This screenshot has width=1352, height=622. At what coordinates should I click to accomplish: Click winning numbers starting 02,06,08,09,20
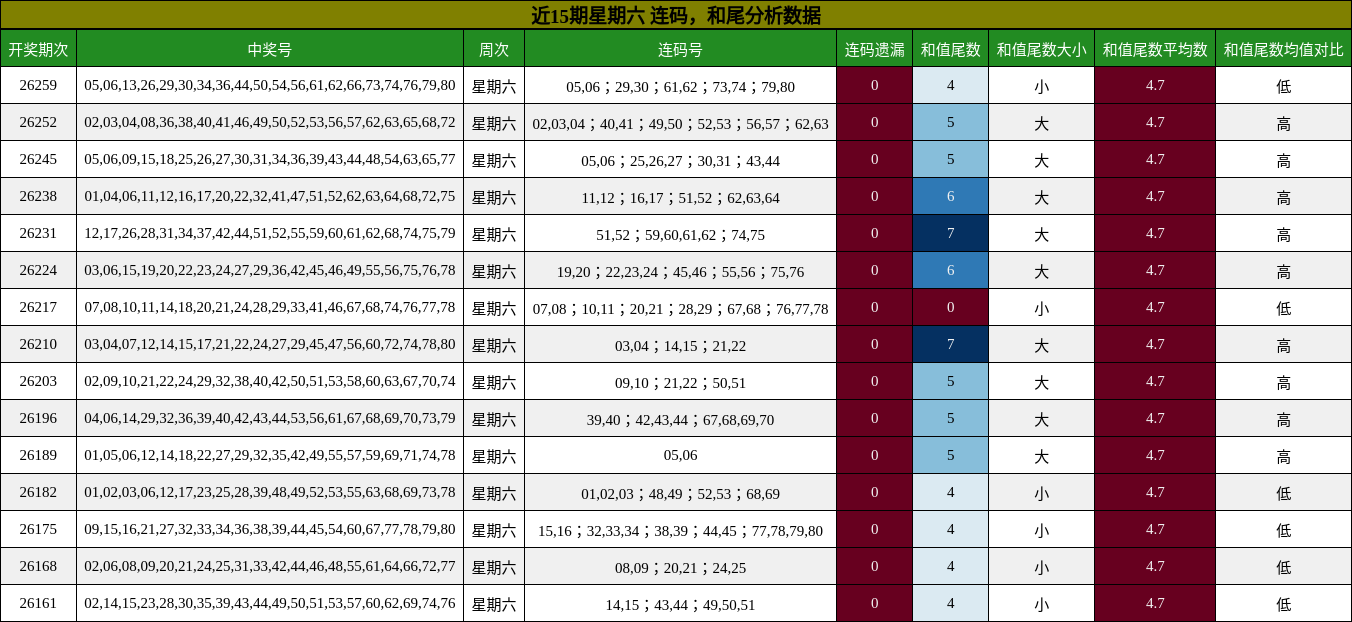click(x=270, y=566)
